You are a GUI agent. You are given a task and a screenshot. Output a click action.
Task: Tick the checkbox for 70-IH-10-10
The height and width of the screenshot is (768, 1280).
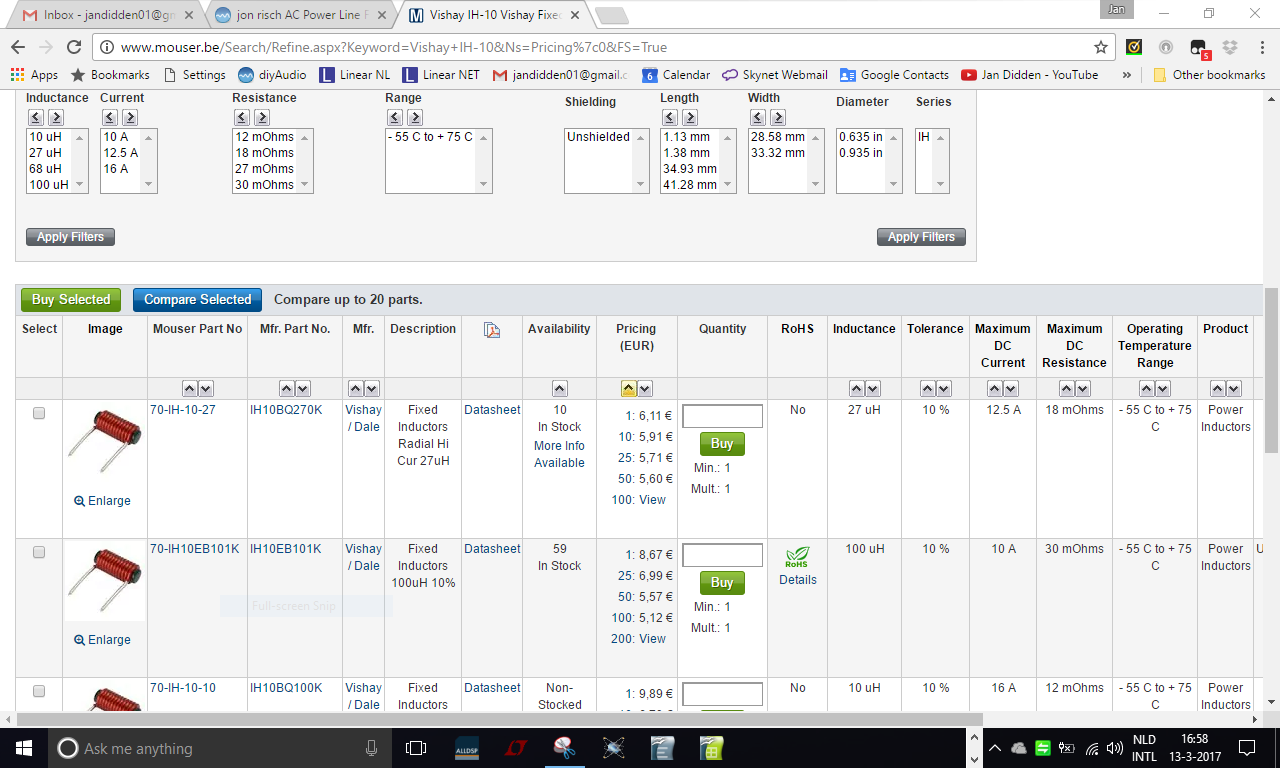39,691
